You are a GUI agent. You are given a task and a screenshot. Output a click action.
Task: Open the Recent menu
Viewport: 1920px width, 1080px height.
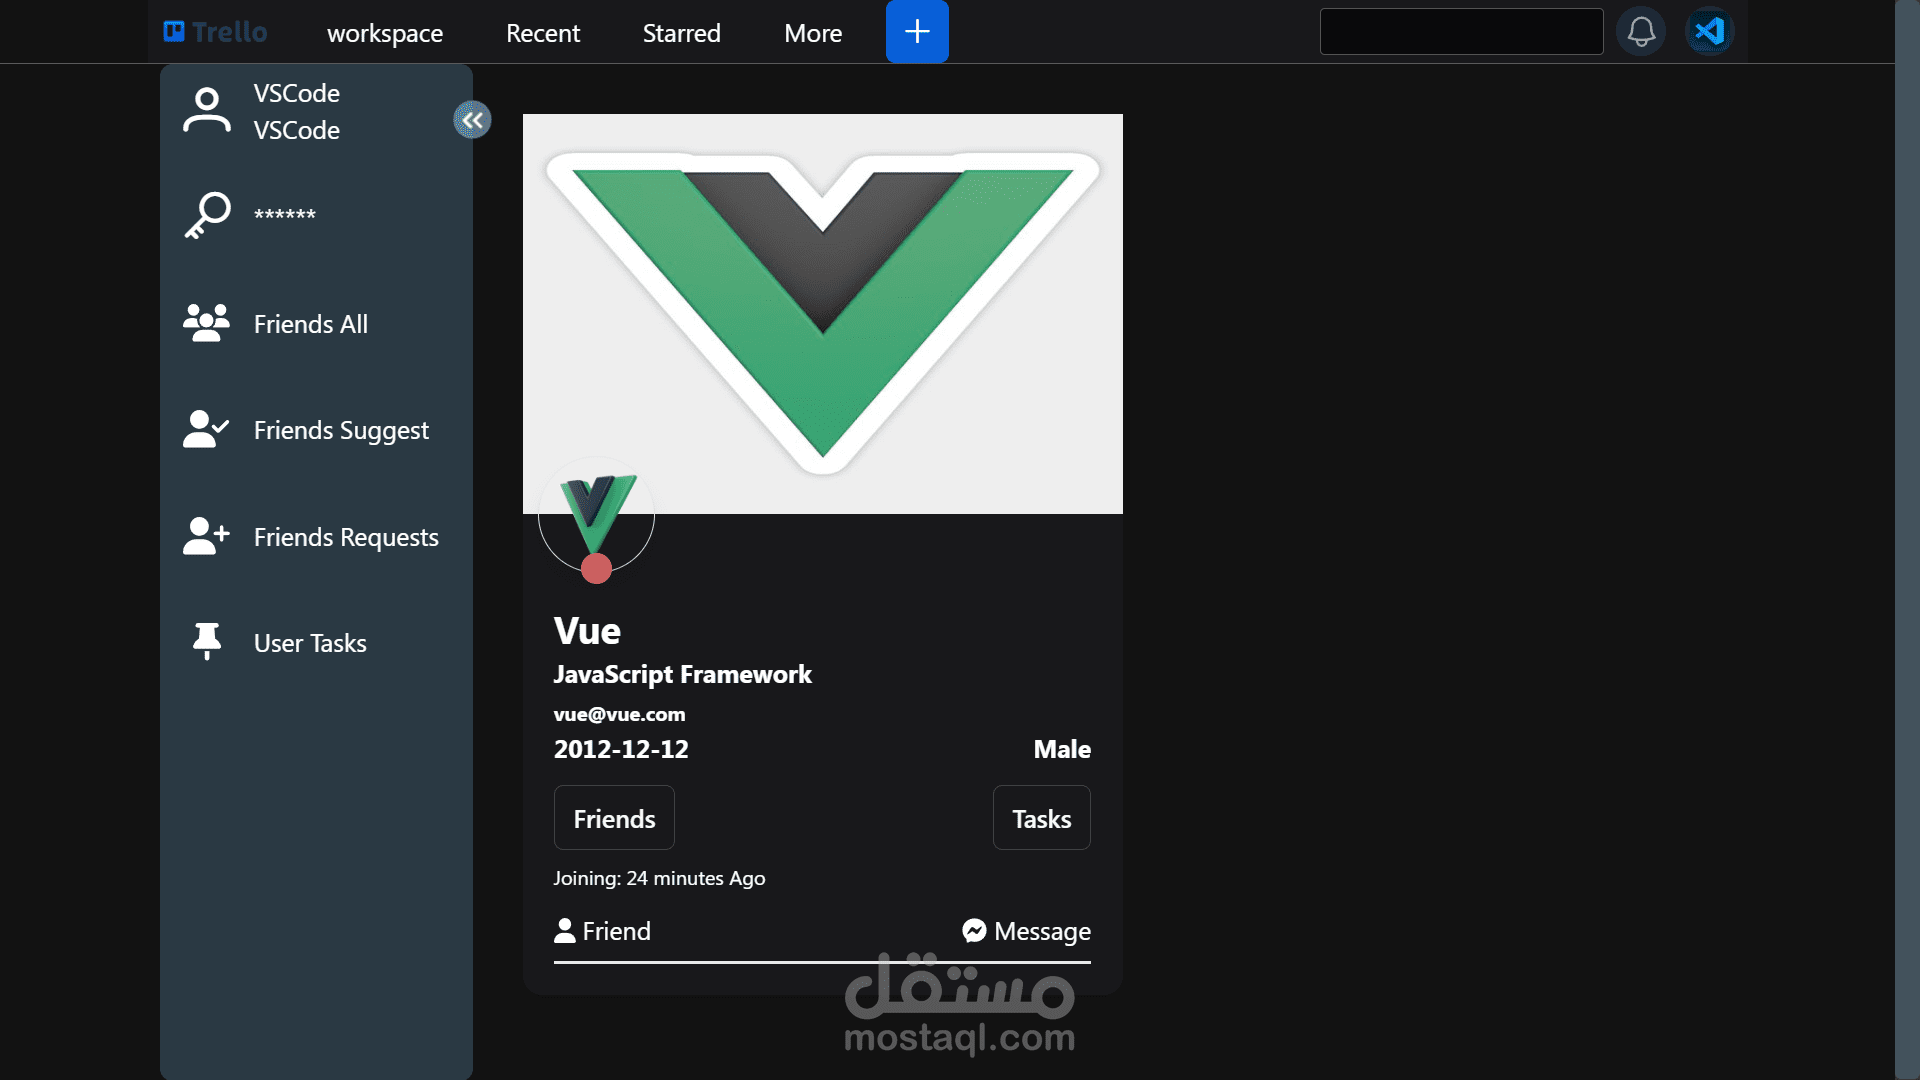543,33
